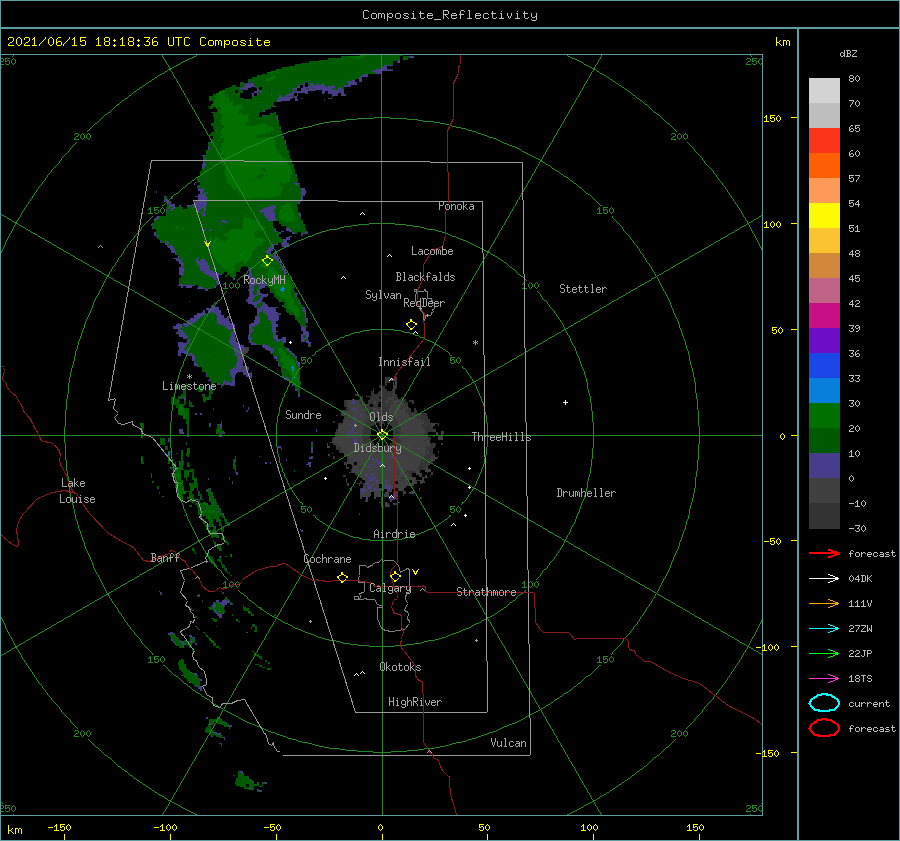Click the red forecast ellipse icon
Image resolution: width=900 pixels, height=841 pixels.
[x=824, y=728]
